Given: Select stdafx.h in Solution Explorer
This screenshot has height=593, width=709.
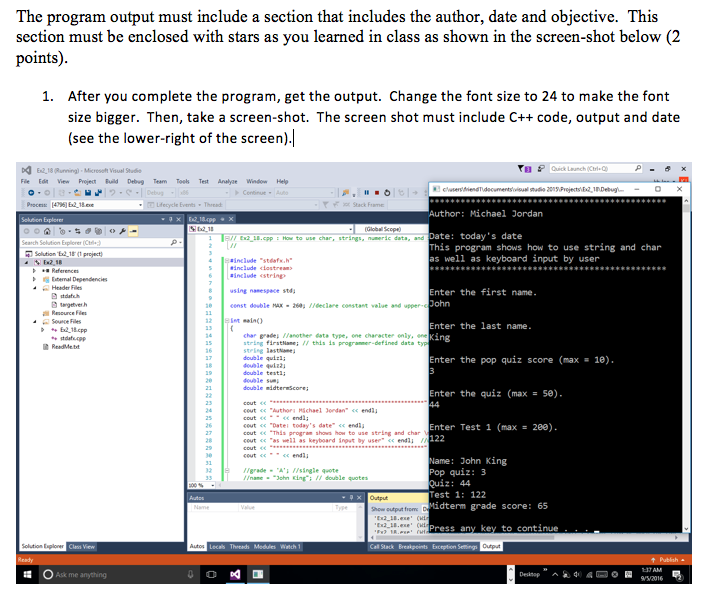Looking at the screenshot, I should [x=66, y=296].
